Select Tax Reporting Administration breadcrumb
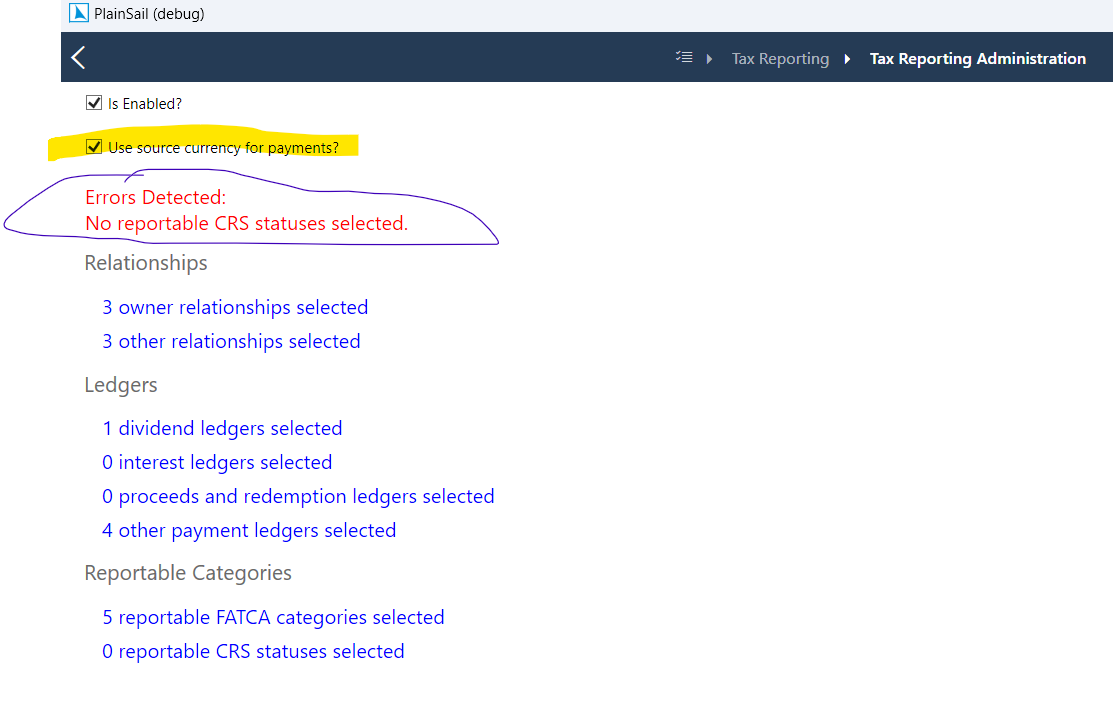The image size is (1113, 727). click(977, 58)
